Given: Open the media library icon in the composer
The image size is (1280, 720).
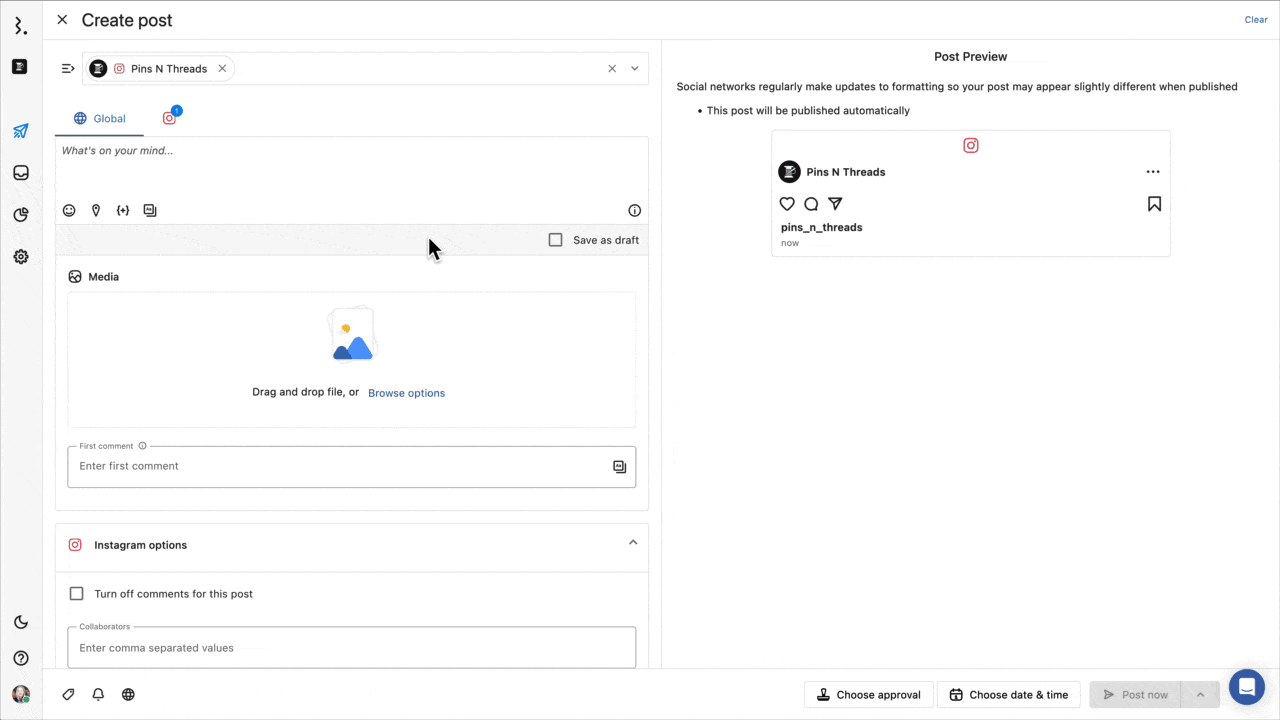Looking at the screenshot, I should [150, 210].
